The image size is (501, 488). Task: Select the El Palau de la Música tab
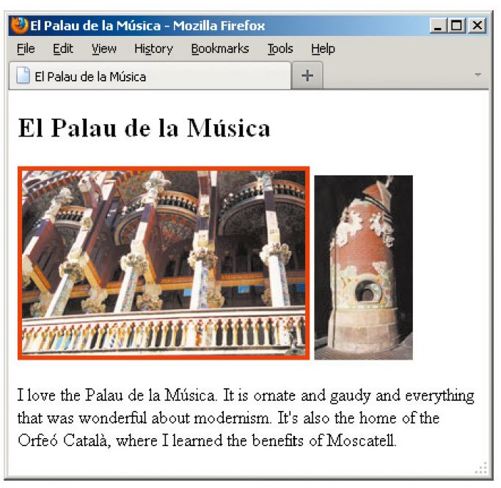[150, 76]
